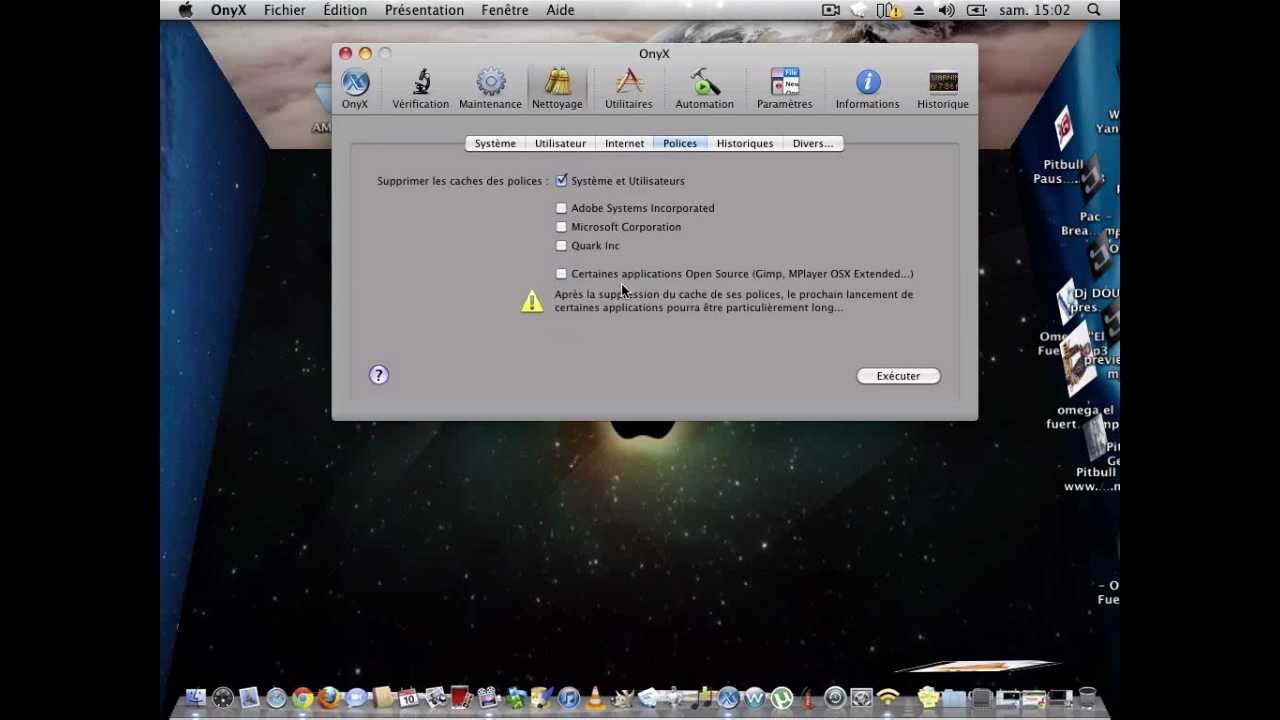This screenshot has width=1280, height=720.
Task: Open the Historique toolbar icon
Action: (x=943, y=89)
